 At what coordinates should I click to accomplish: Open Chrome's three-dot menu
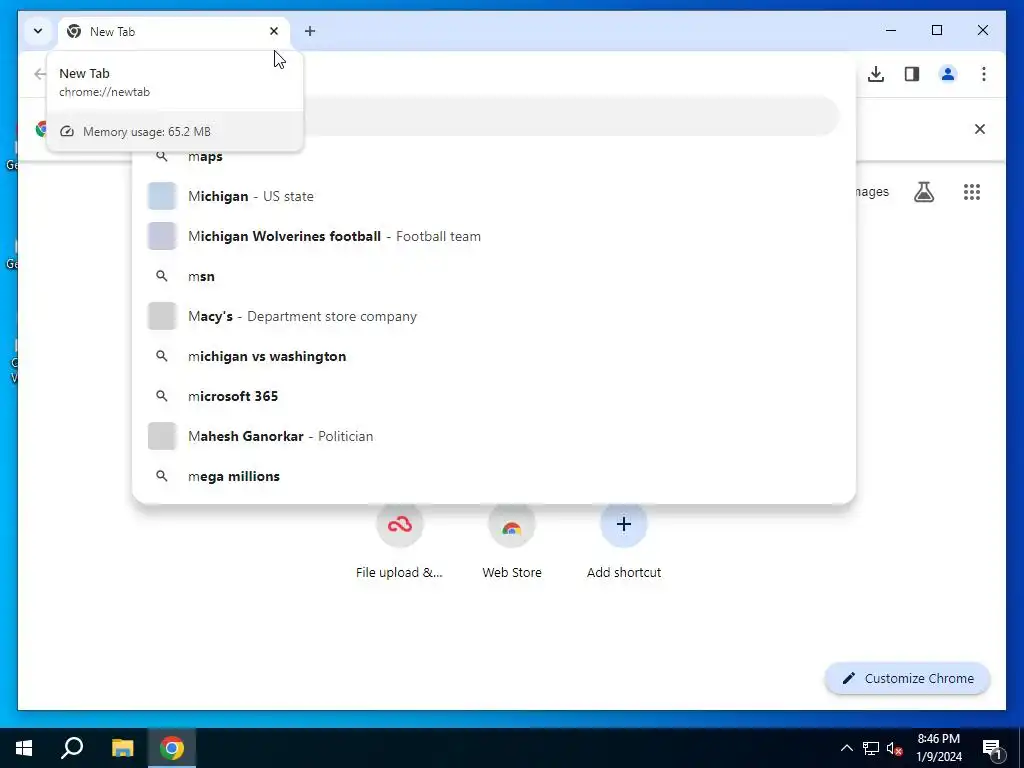tap(984, 74)
